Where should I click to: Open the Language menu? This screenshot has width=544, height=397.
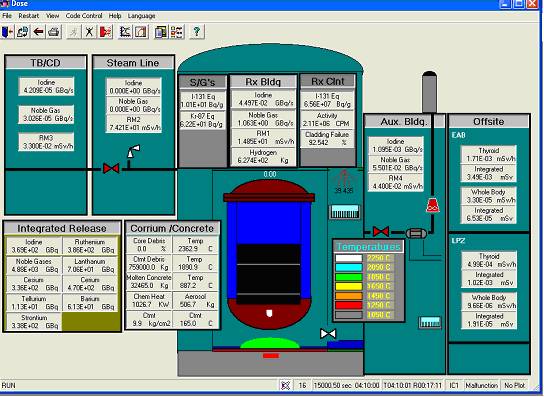(x=142, y=16)
